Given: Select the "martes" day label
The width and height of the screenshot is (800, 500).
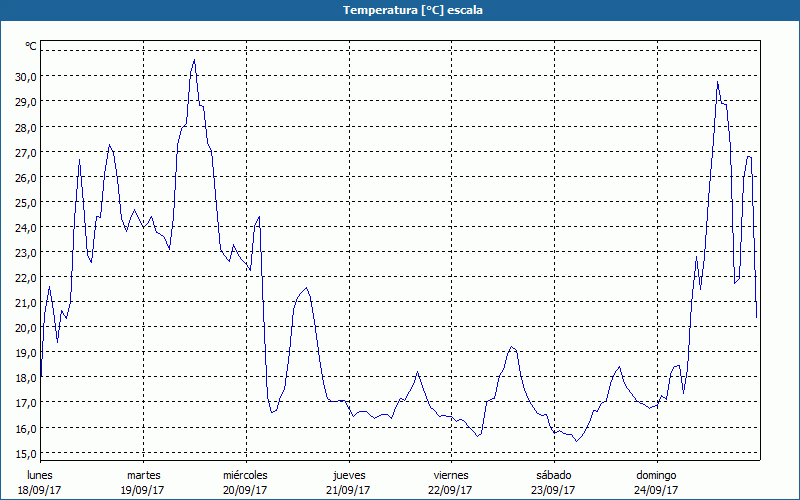Looking at the screenshot, I should 143,474.
